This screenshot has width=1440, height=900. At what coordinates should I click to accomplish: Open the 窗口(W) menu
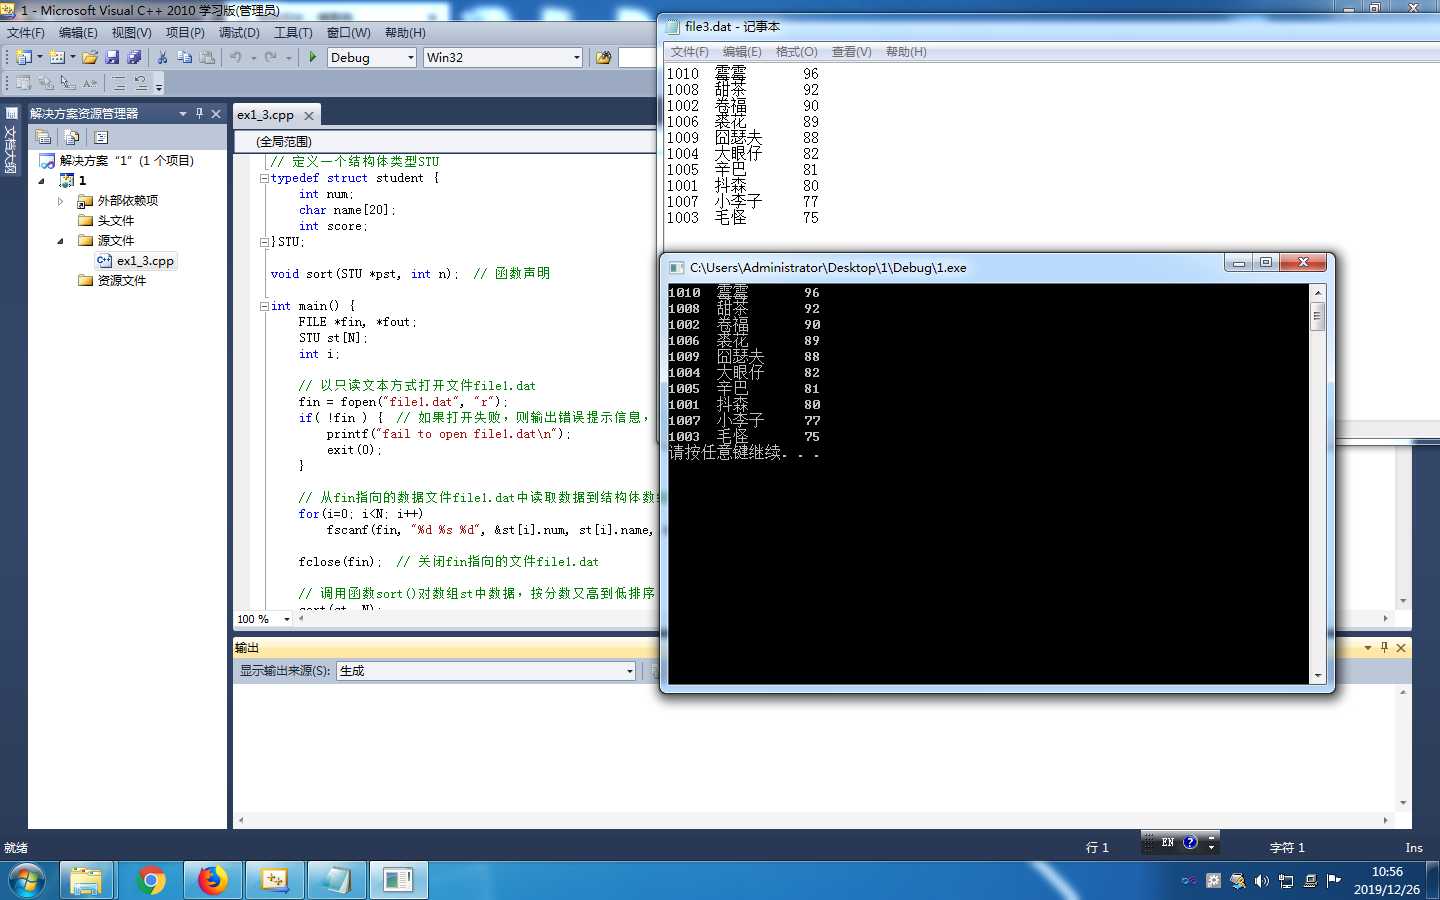click(x=348, y=33)
